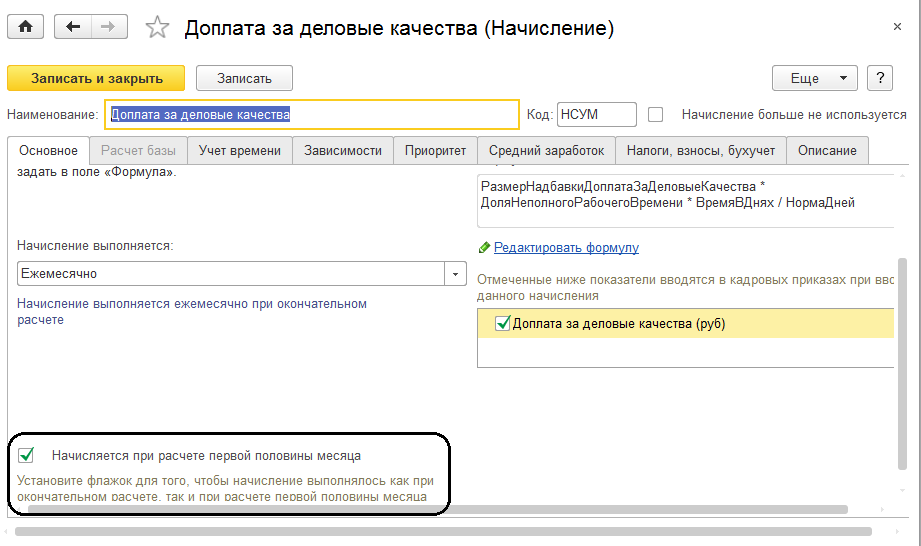Follow 'Редактировать формулу' link

pyautogui.click(x=566, y=248)
